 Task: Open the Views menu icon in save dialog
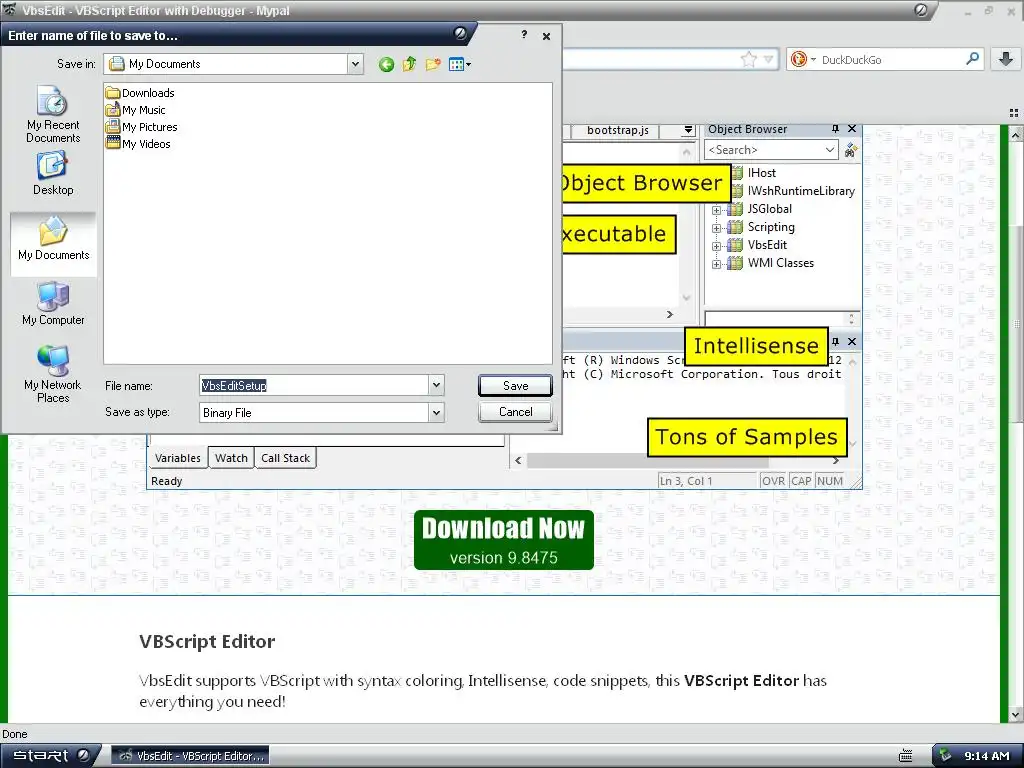click(x=460, y=64)
